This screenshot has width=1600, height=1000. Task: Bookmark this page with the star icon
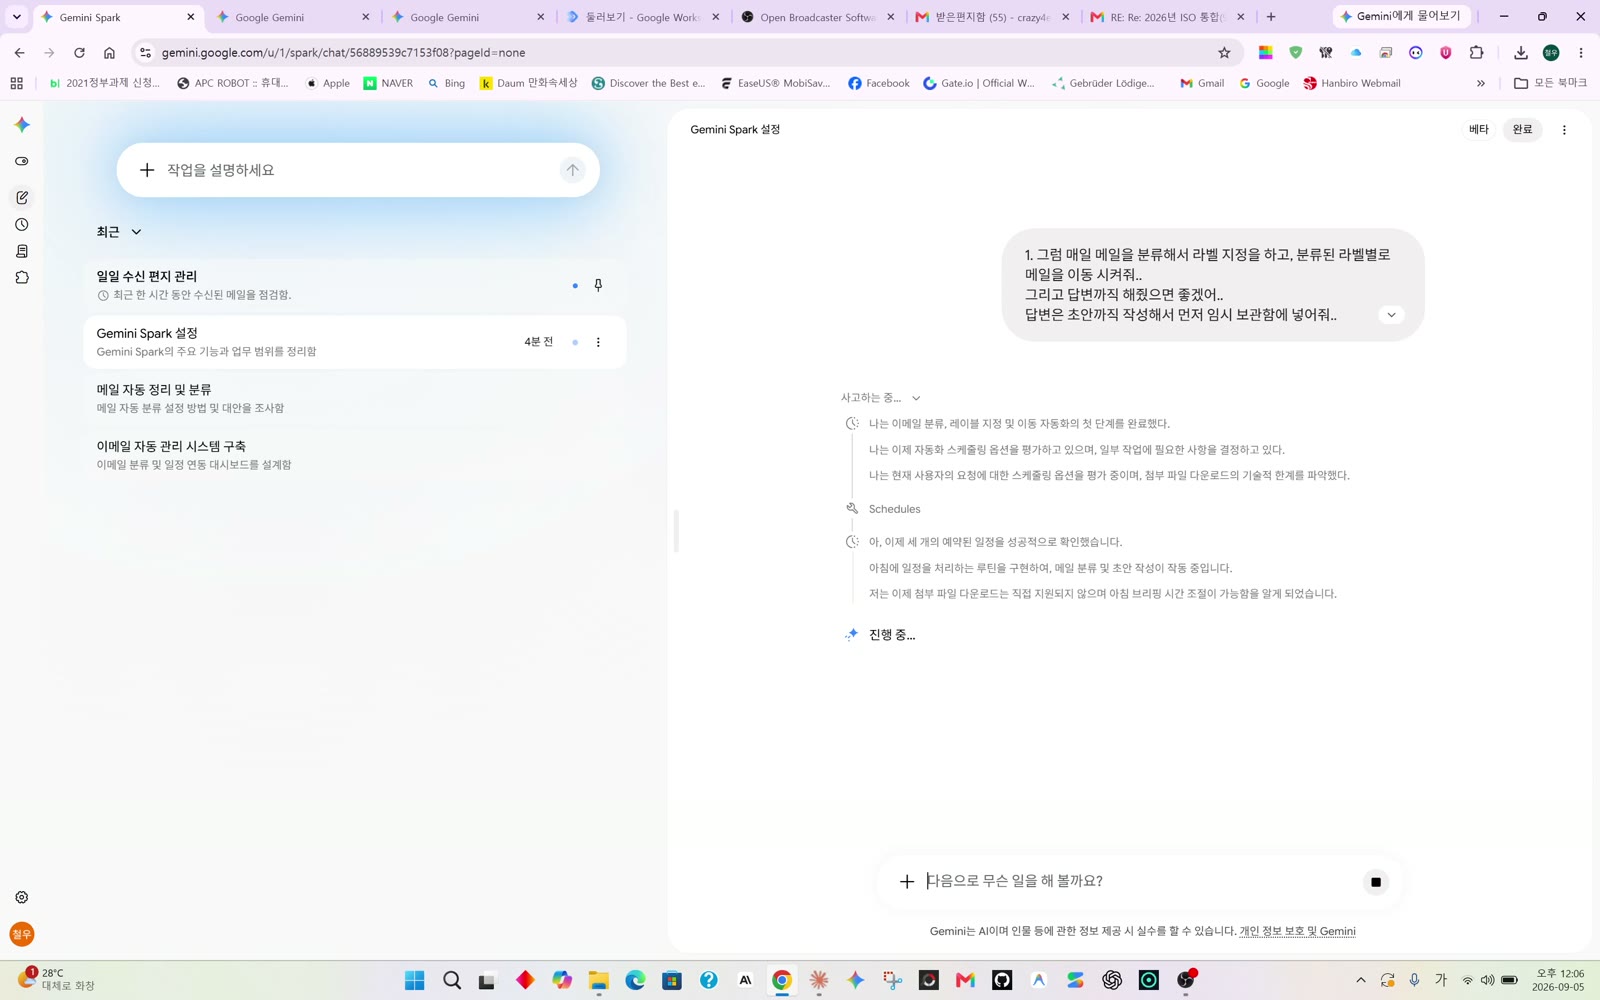(x=1224, y=53)
